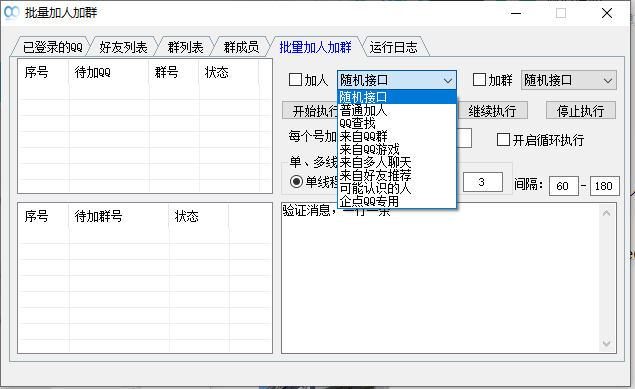This screenshot has height=389, width=635.
Task: Enable the 加群 checkbox
Action: tap(479, 80)
